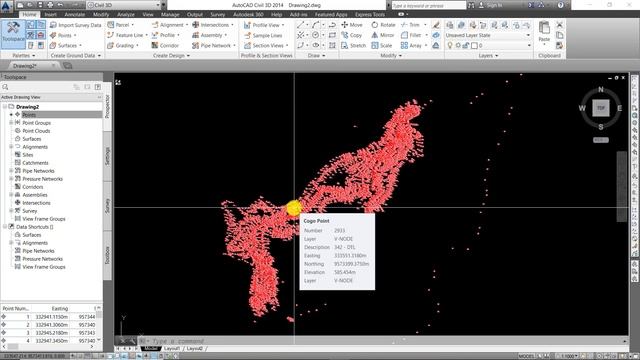Open the application menu A logo

pyautogui.click(x=7, y=6)
